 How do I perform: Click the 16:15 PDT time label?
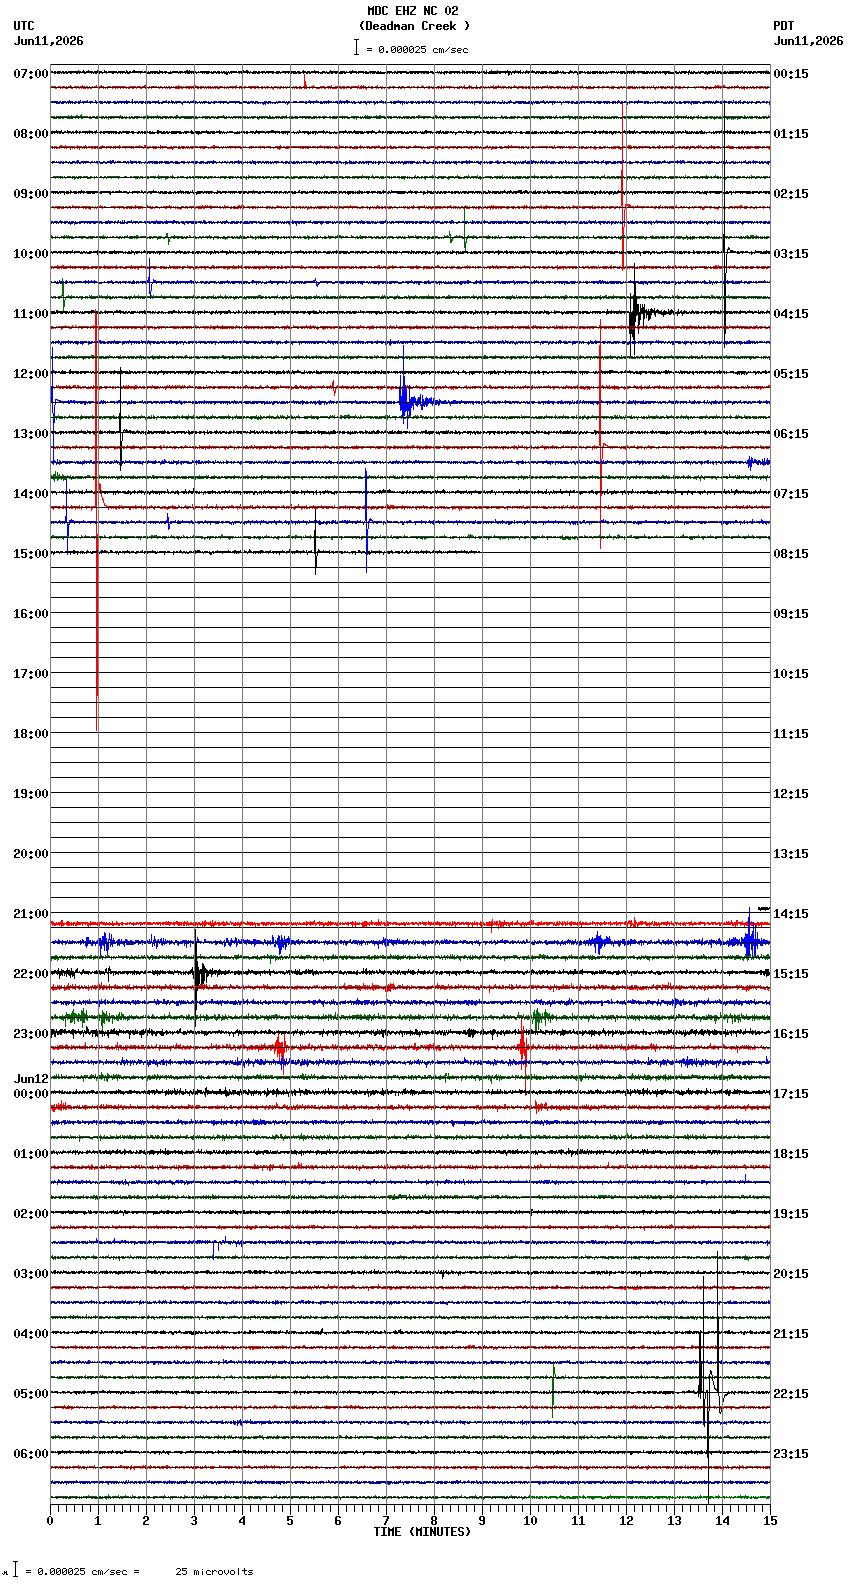[791, 1034]
